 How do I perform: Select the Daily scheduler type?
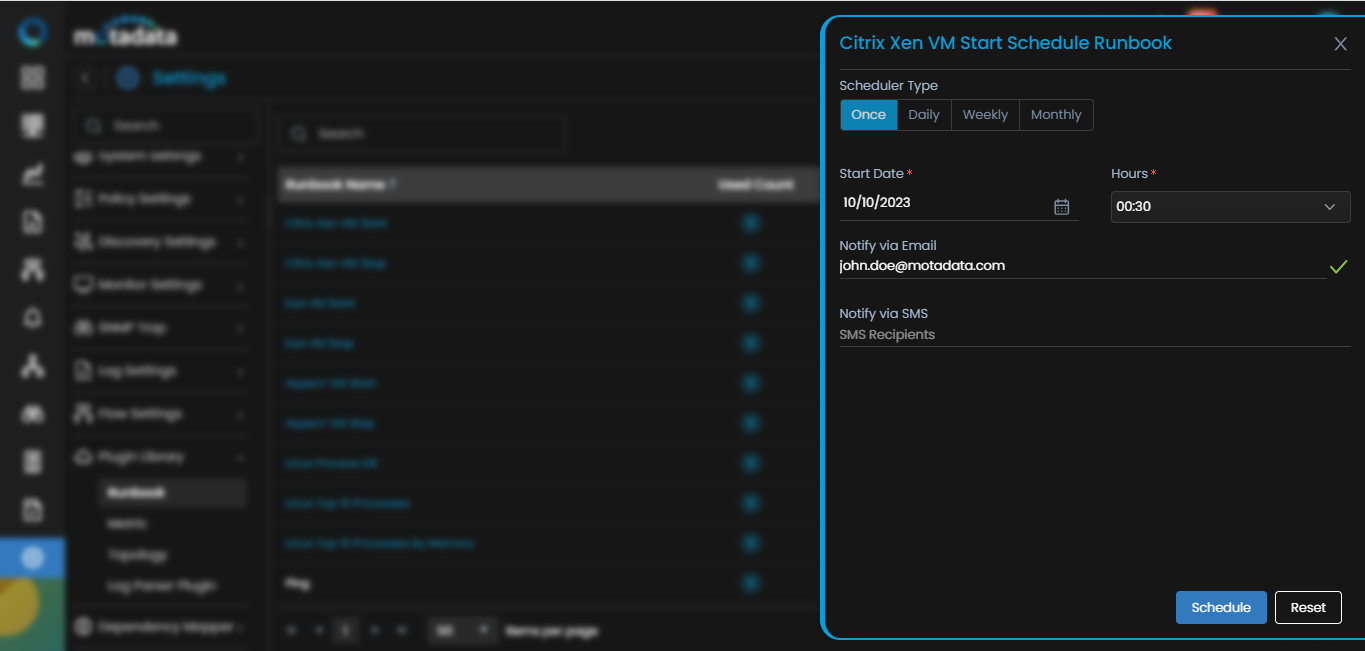tap(924, 115)
